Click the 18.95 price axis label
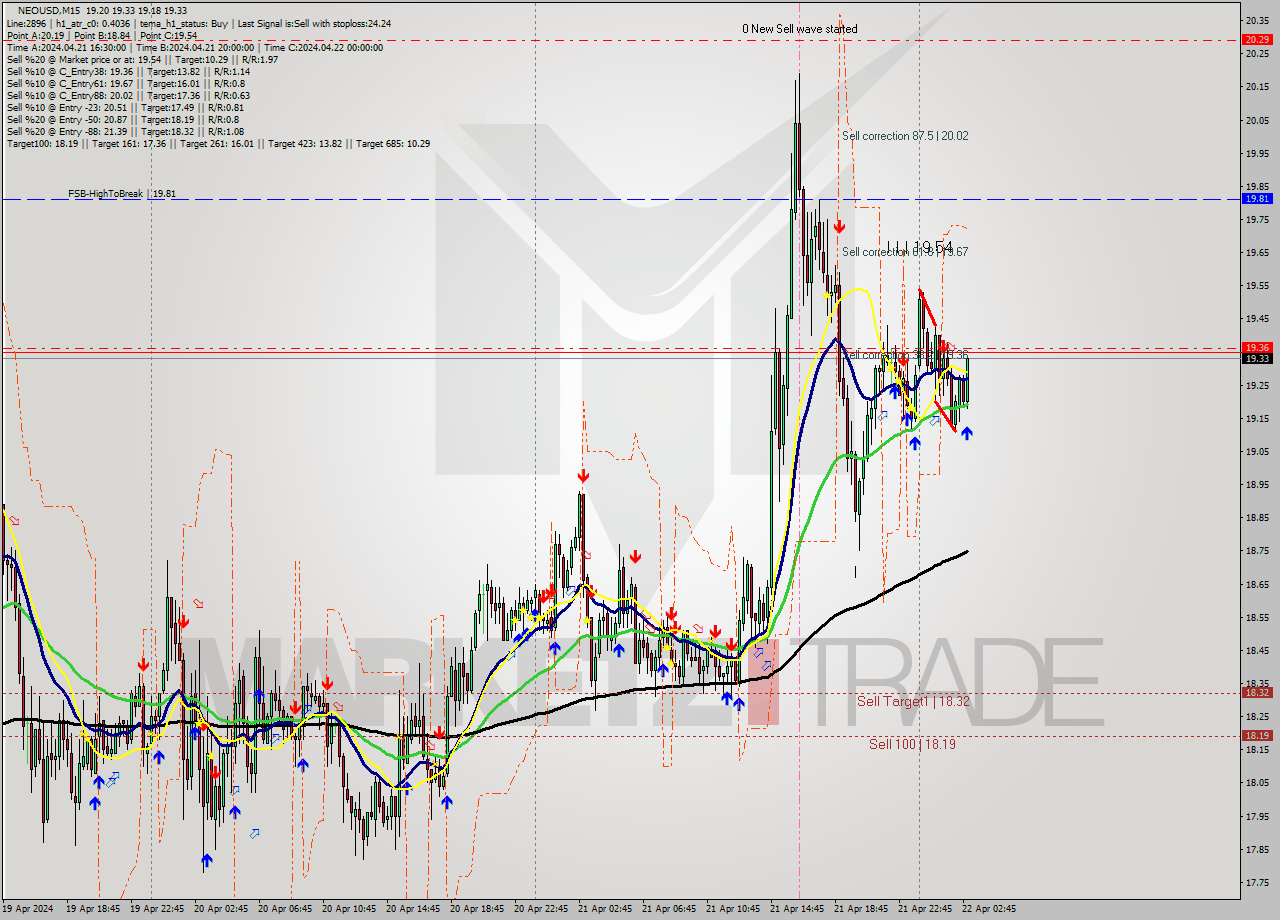The height and width of the screenshot is (920, 1280). (1257, 485)
